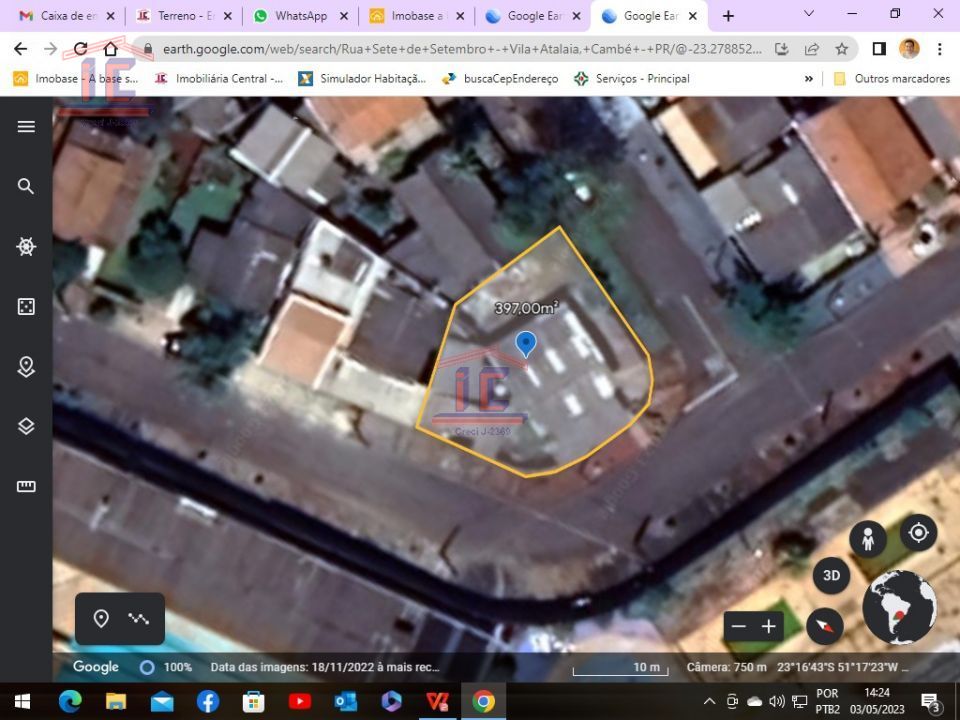Image resolution: width=960 pixels, height=720 pixels.
Task: Click the I'm Feeling Lucky dice
Action: click(x=26, y=306)
